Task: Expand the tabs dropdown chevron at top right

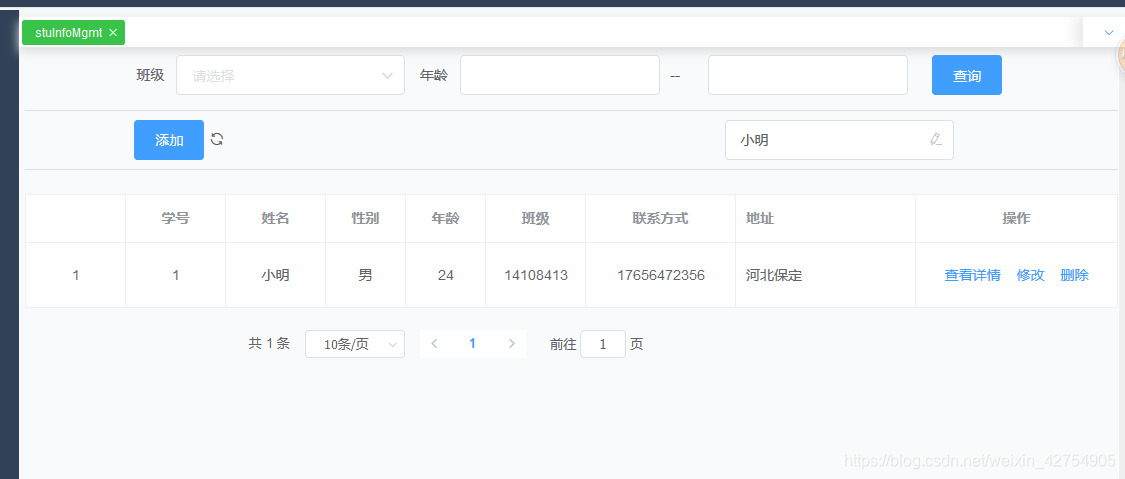Action: [x=1109, y=32]
